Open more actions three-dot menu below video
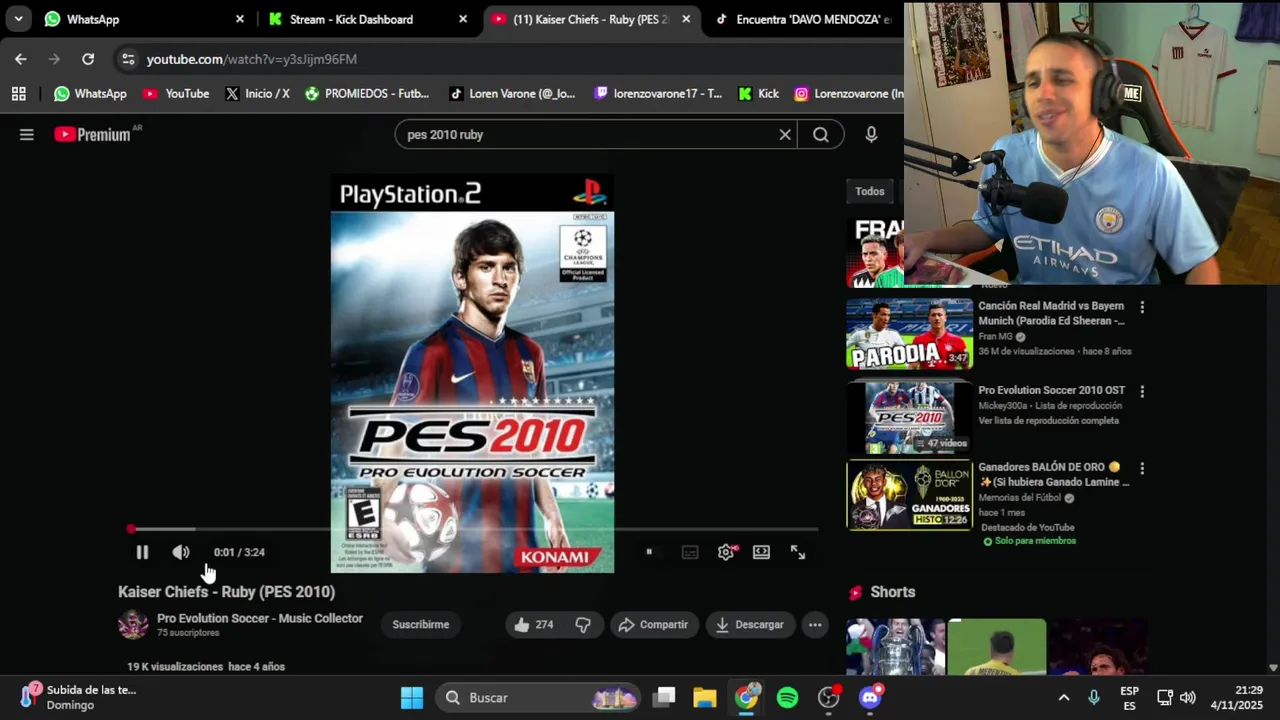The image size is (1280, 720). (x=815, y=625)
